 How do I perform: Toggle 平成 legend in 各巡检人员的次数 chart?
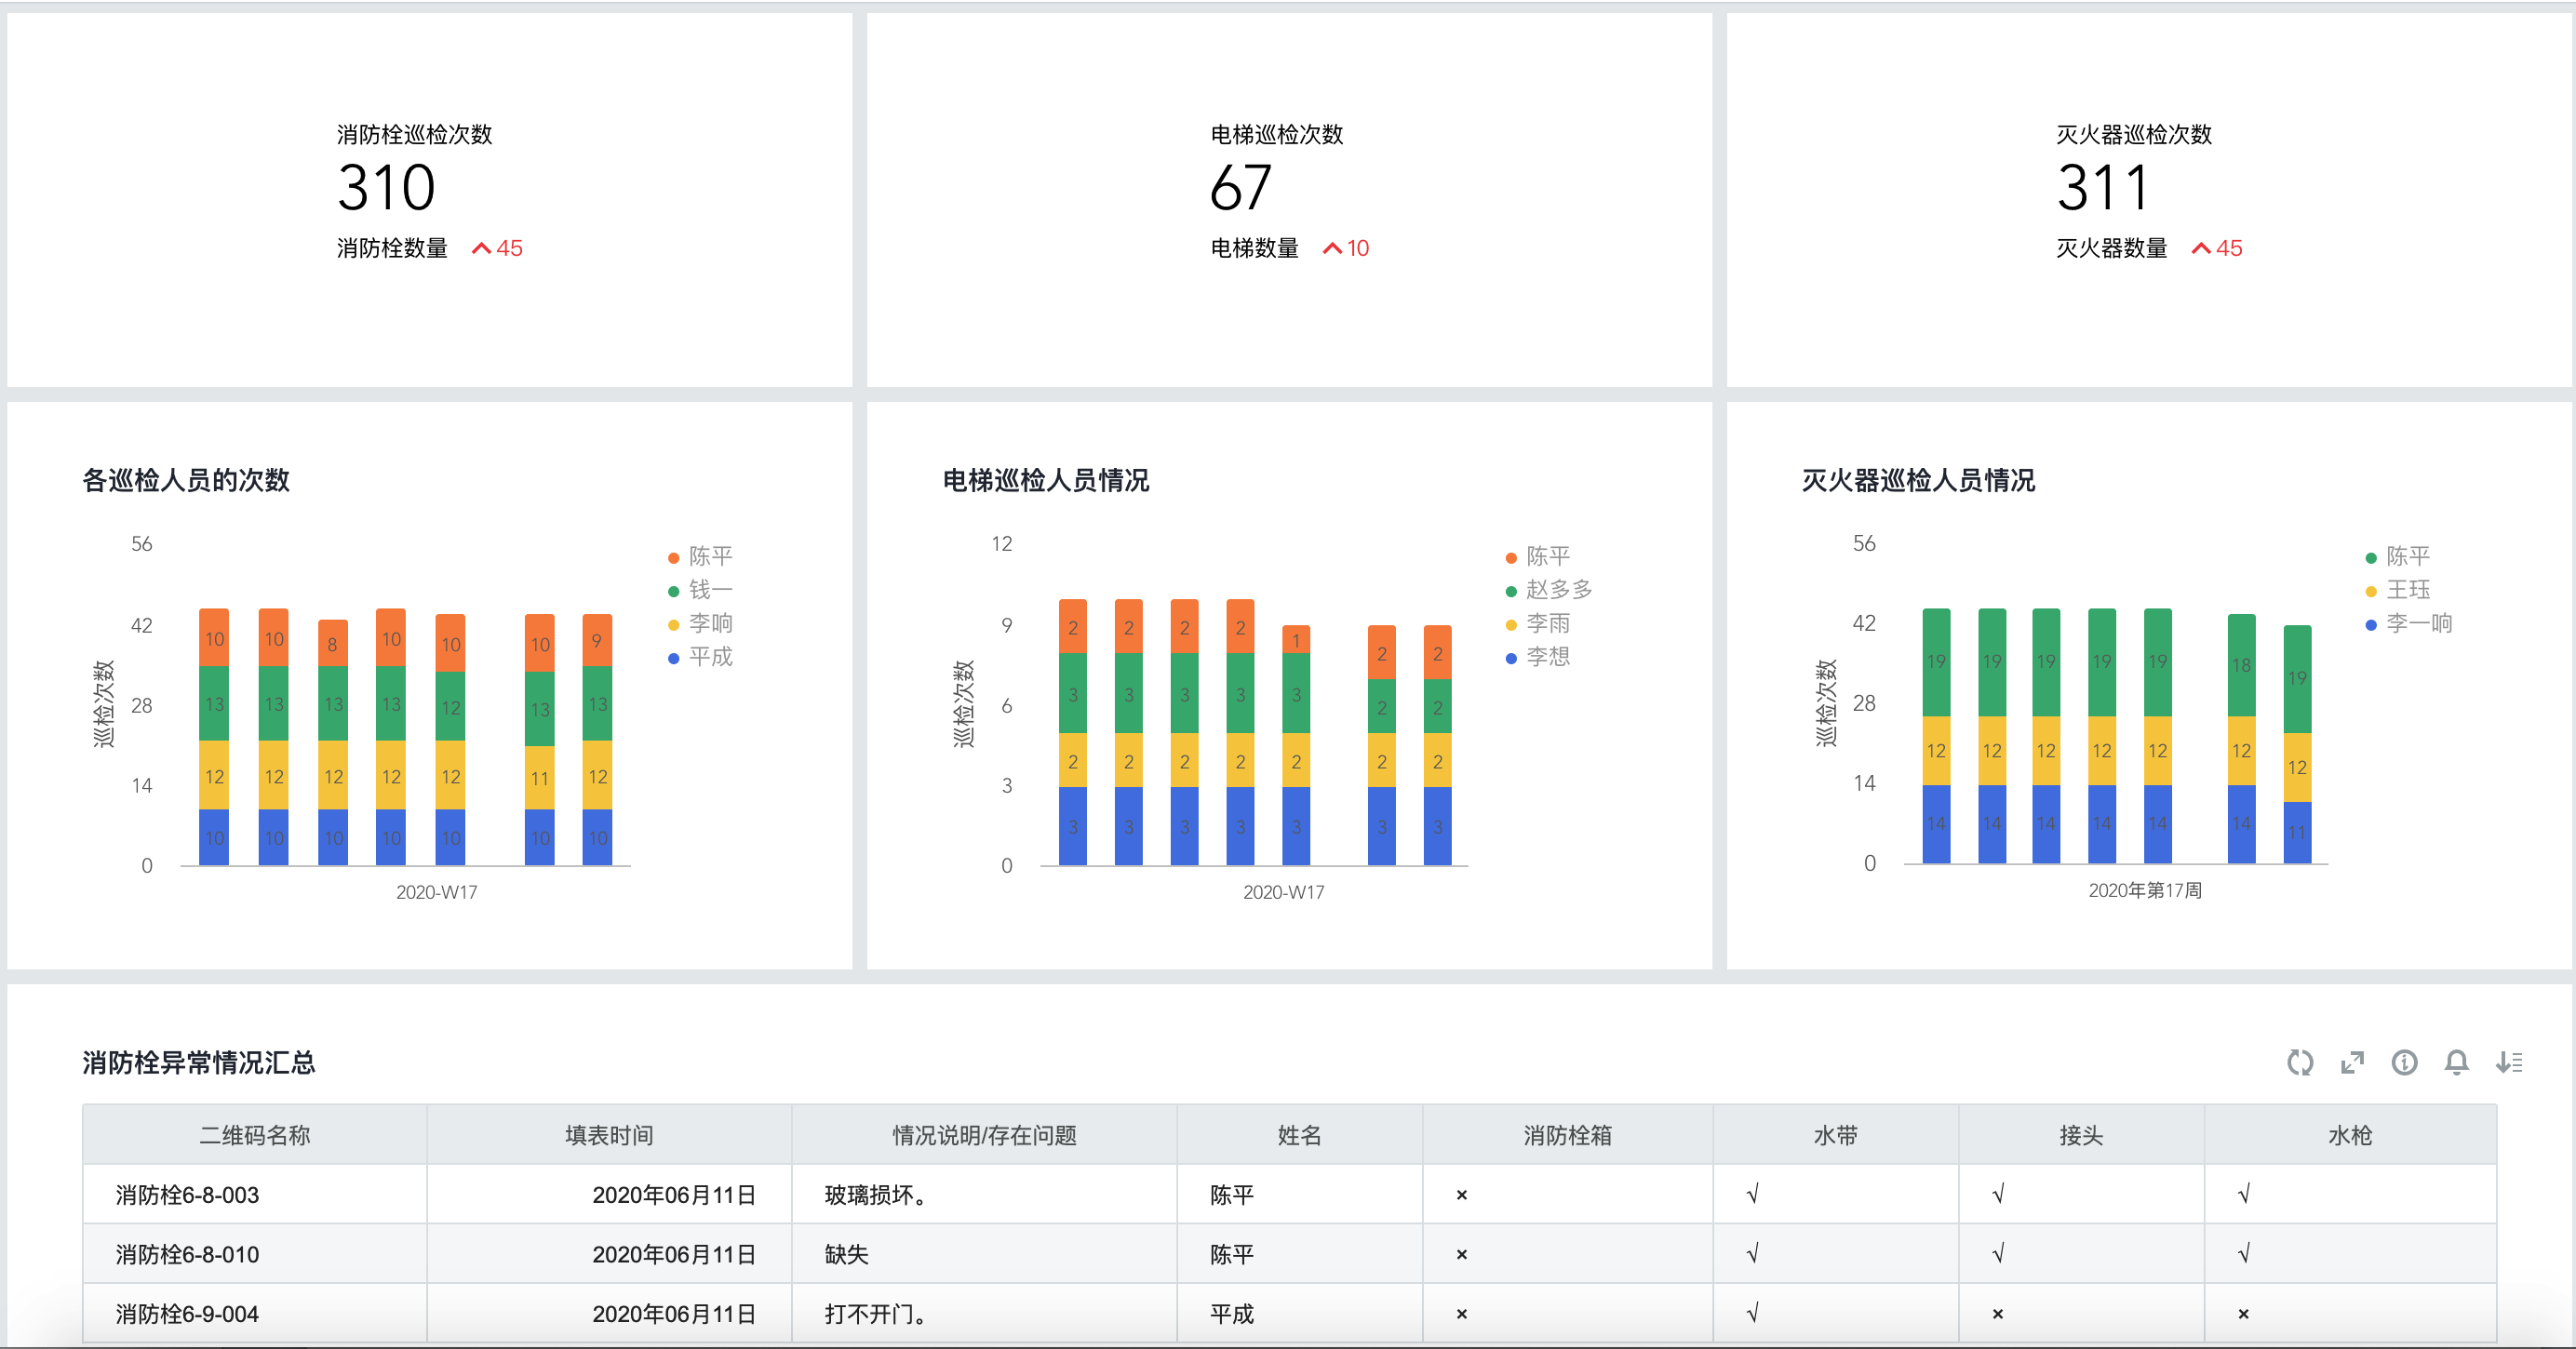pos(700,657)
